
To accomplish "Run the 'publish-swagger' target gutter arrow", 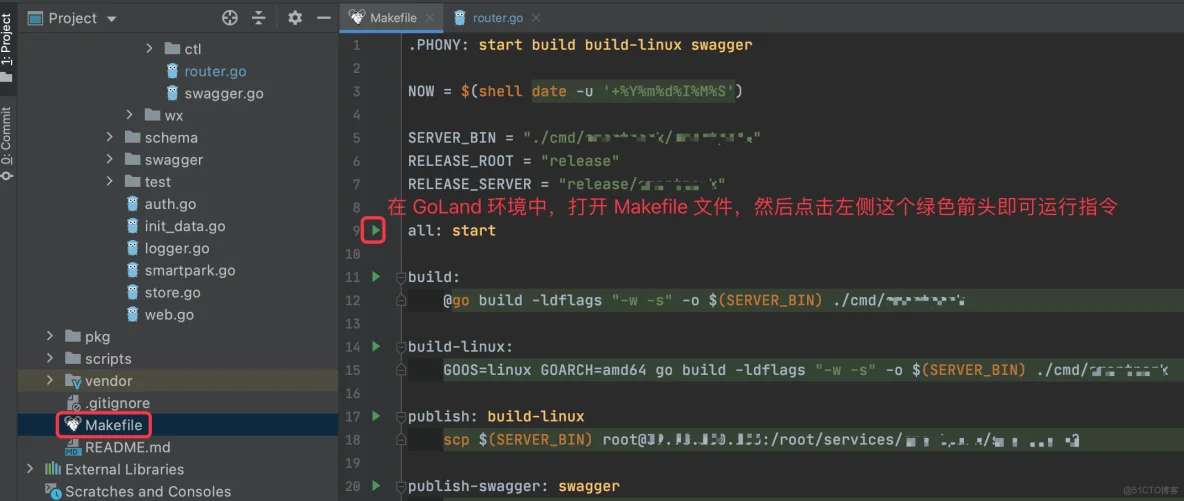I will 376,486.
